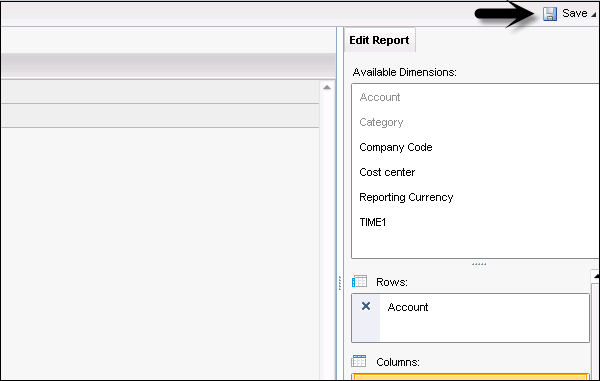Click the vertical splitter handle between panes

point(339,283)
